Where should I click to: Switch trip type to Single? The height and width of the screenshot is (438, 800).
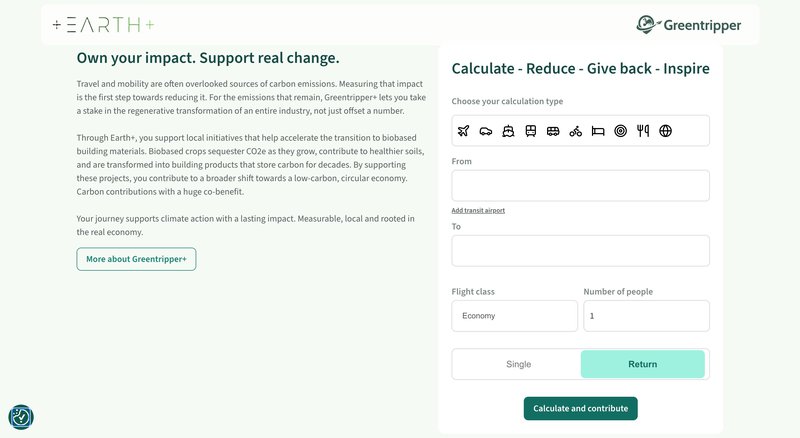click(518, 364)
